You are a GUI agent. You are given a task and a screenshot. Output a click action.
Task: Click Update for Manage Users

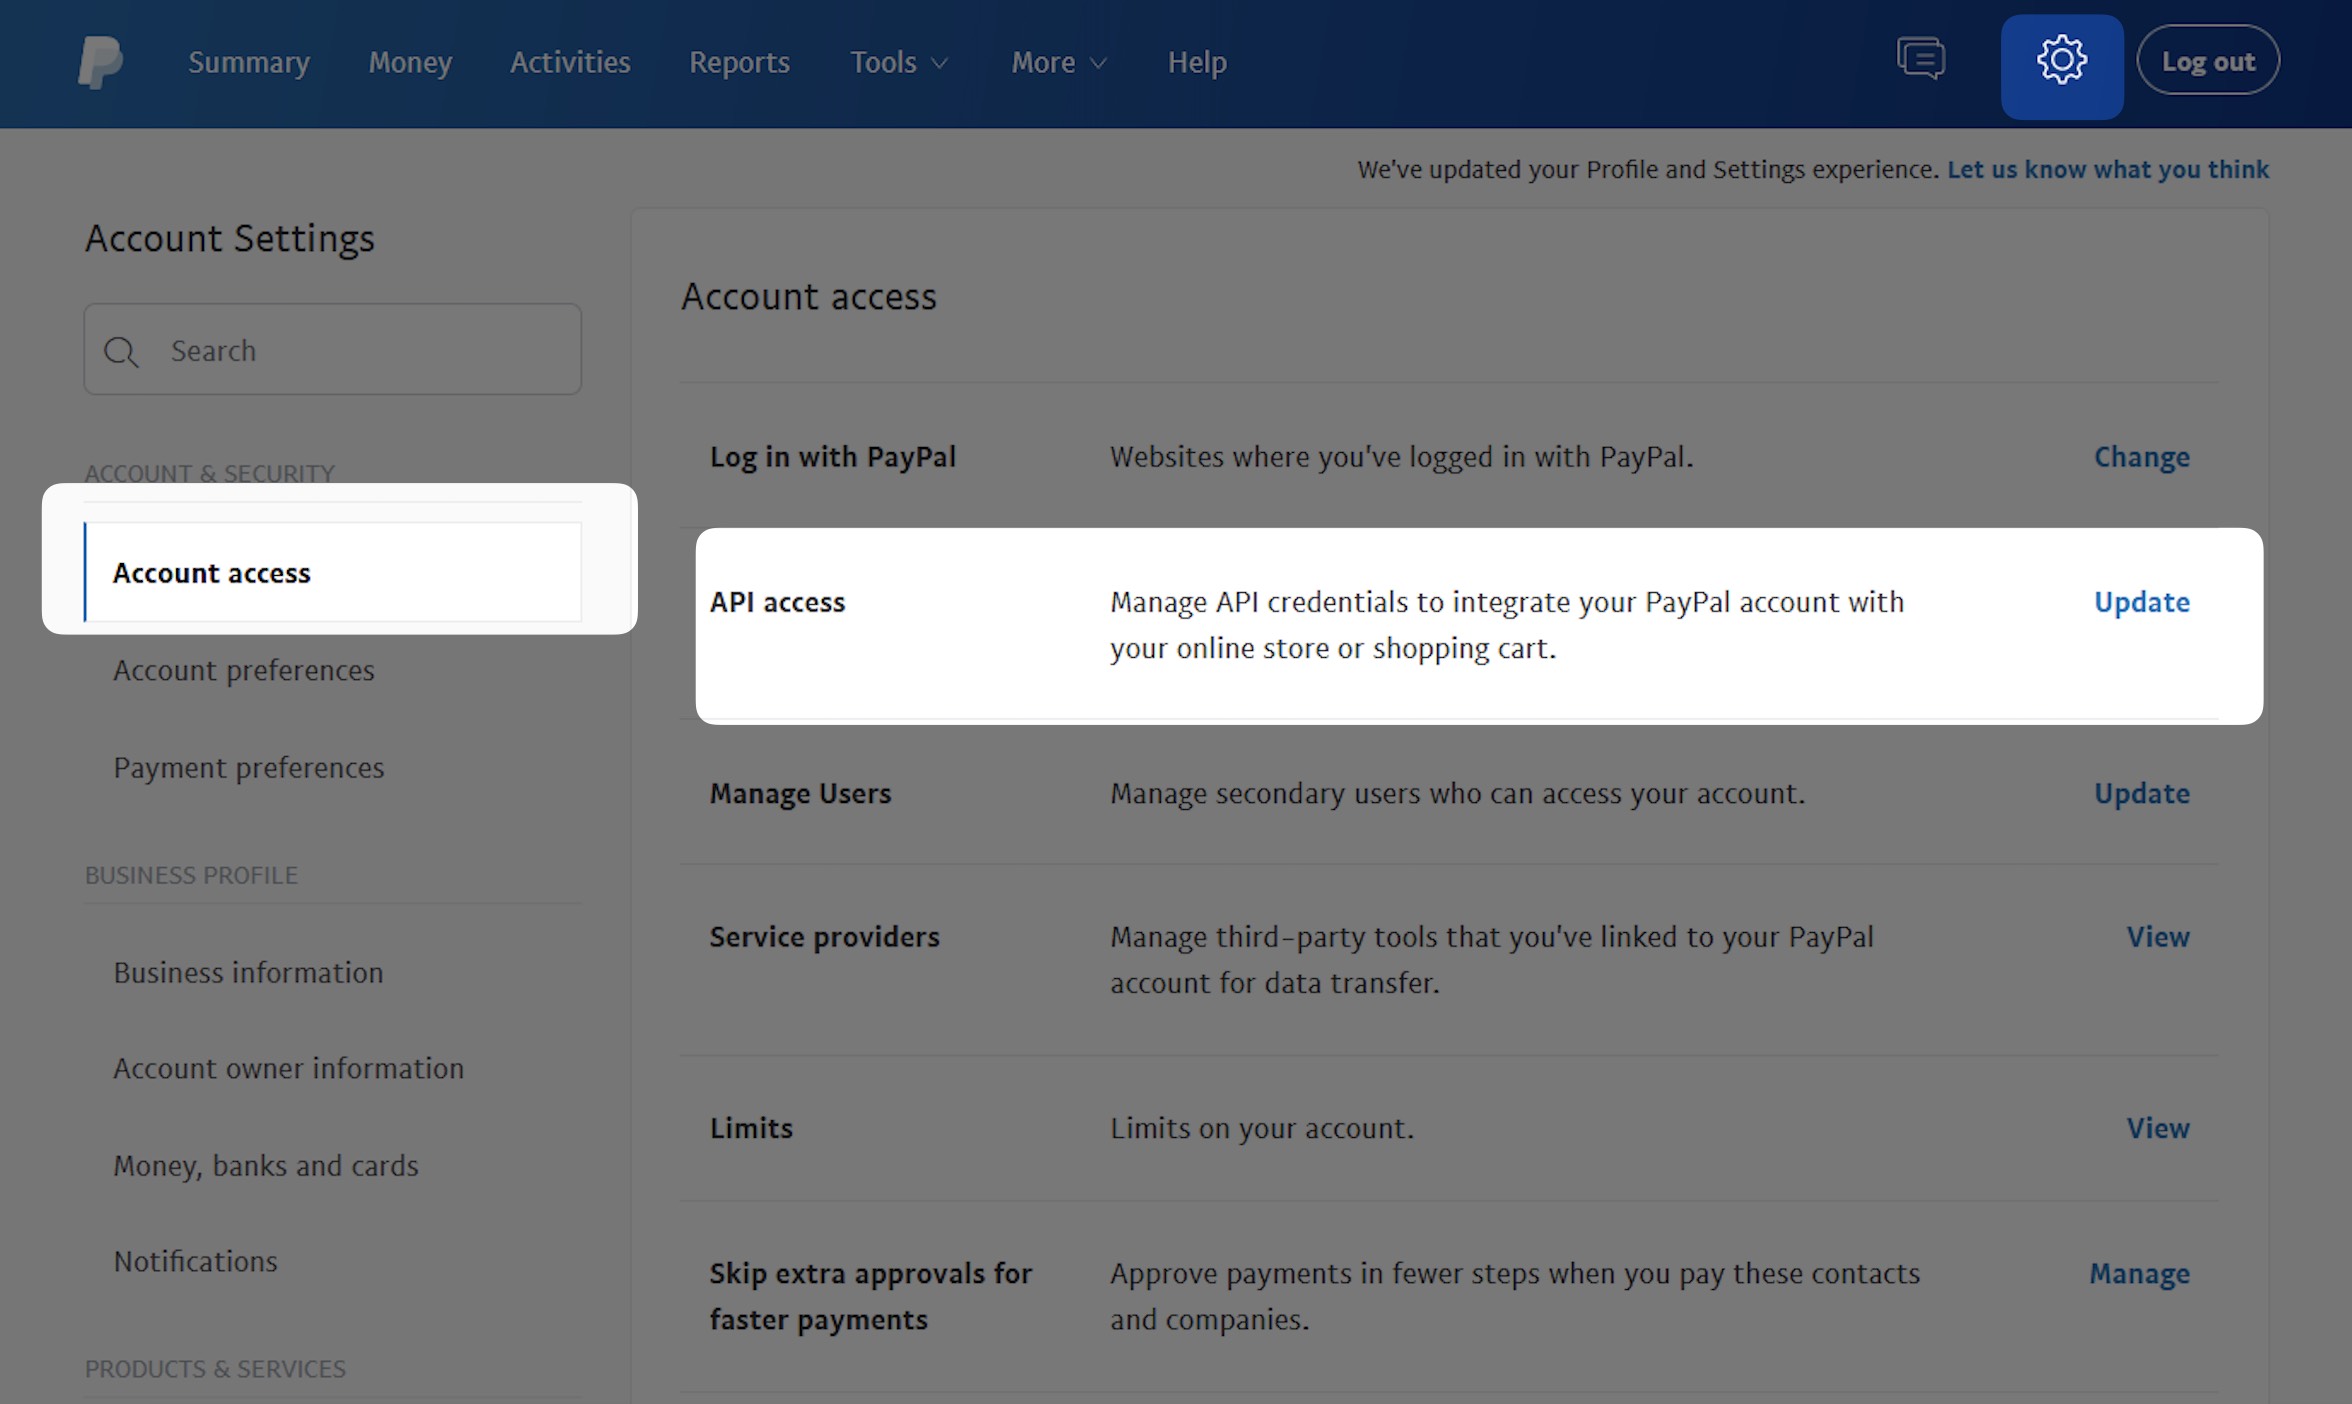[2142, 793]
